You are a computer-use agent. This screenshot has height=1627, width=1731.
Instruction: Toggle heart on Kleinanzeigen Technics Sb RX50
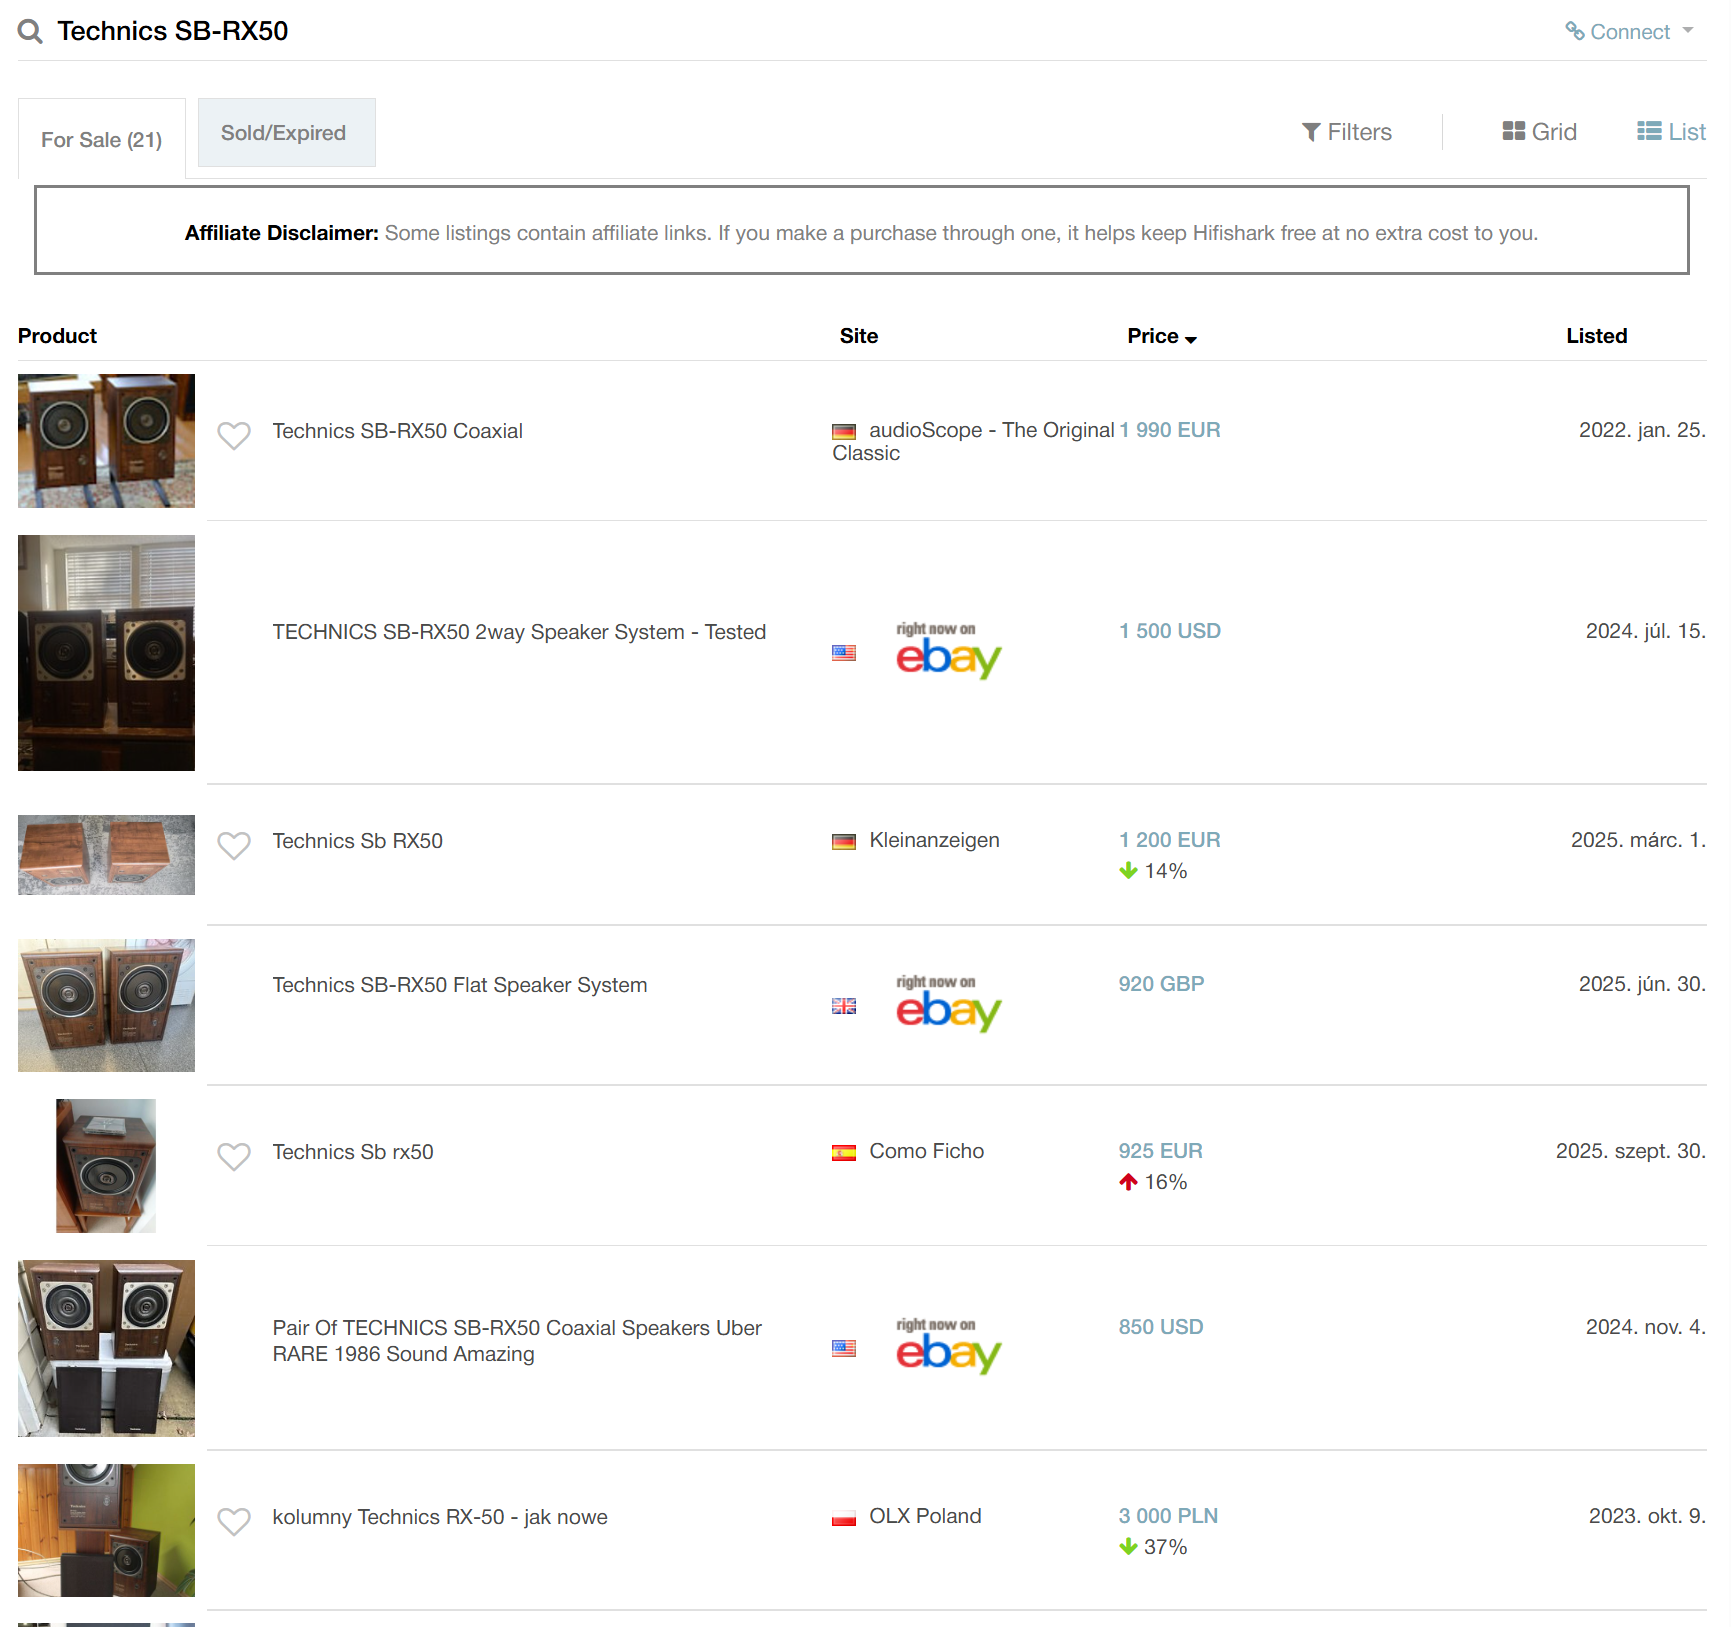point(234,845)
